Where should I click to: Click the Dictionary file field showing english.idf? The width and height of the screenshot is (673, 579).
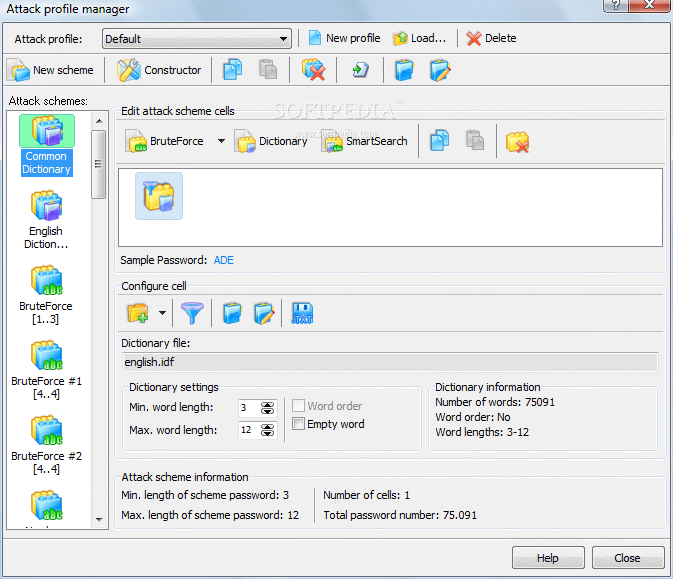[x=390, y=362]
